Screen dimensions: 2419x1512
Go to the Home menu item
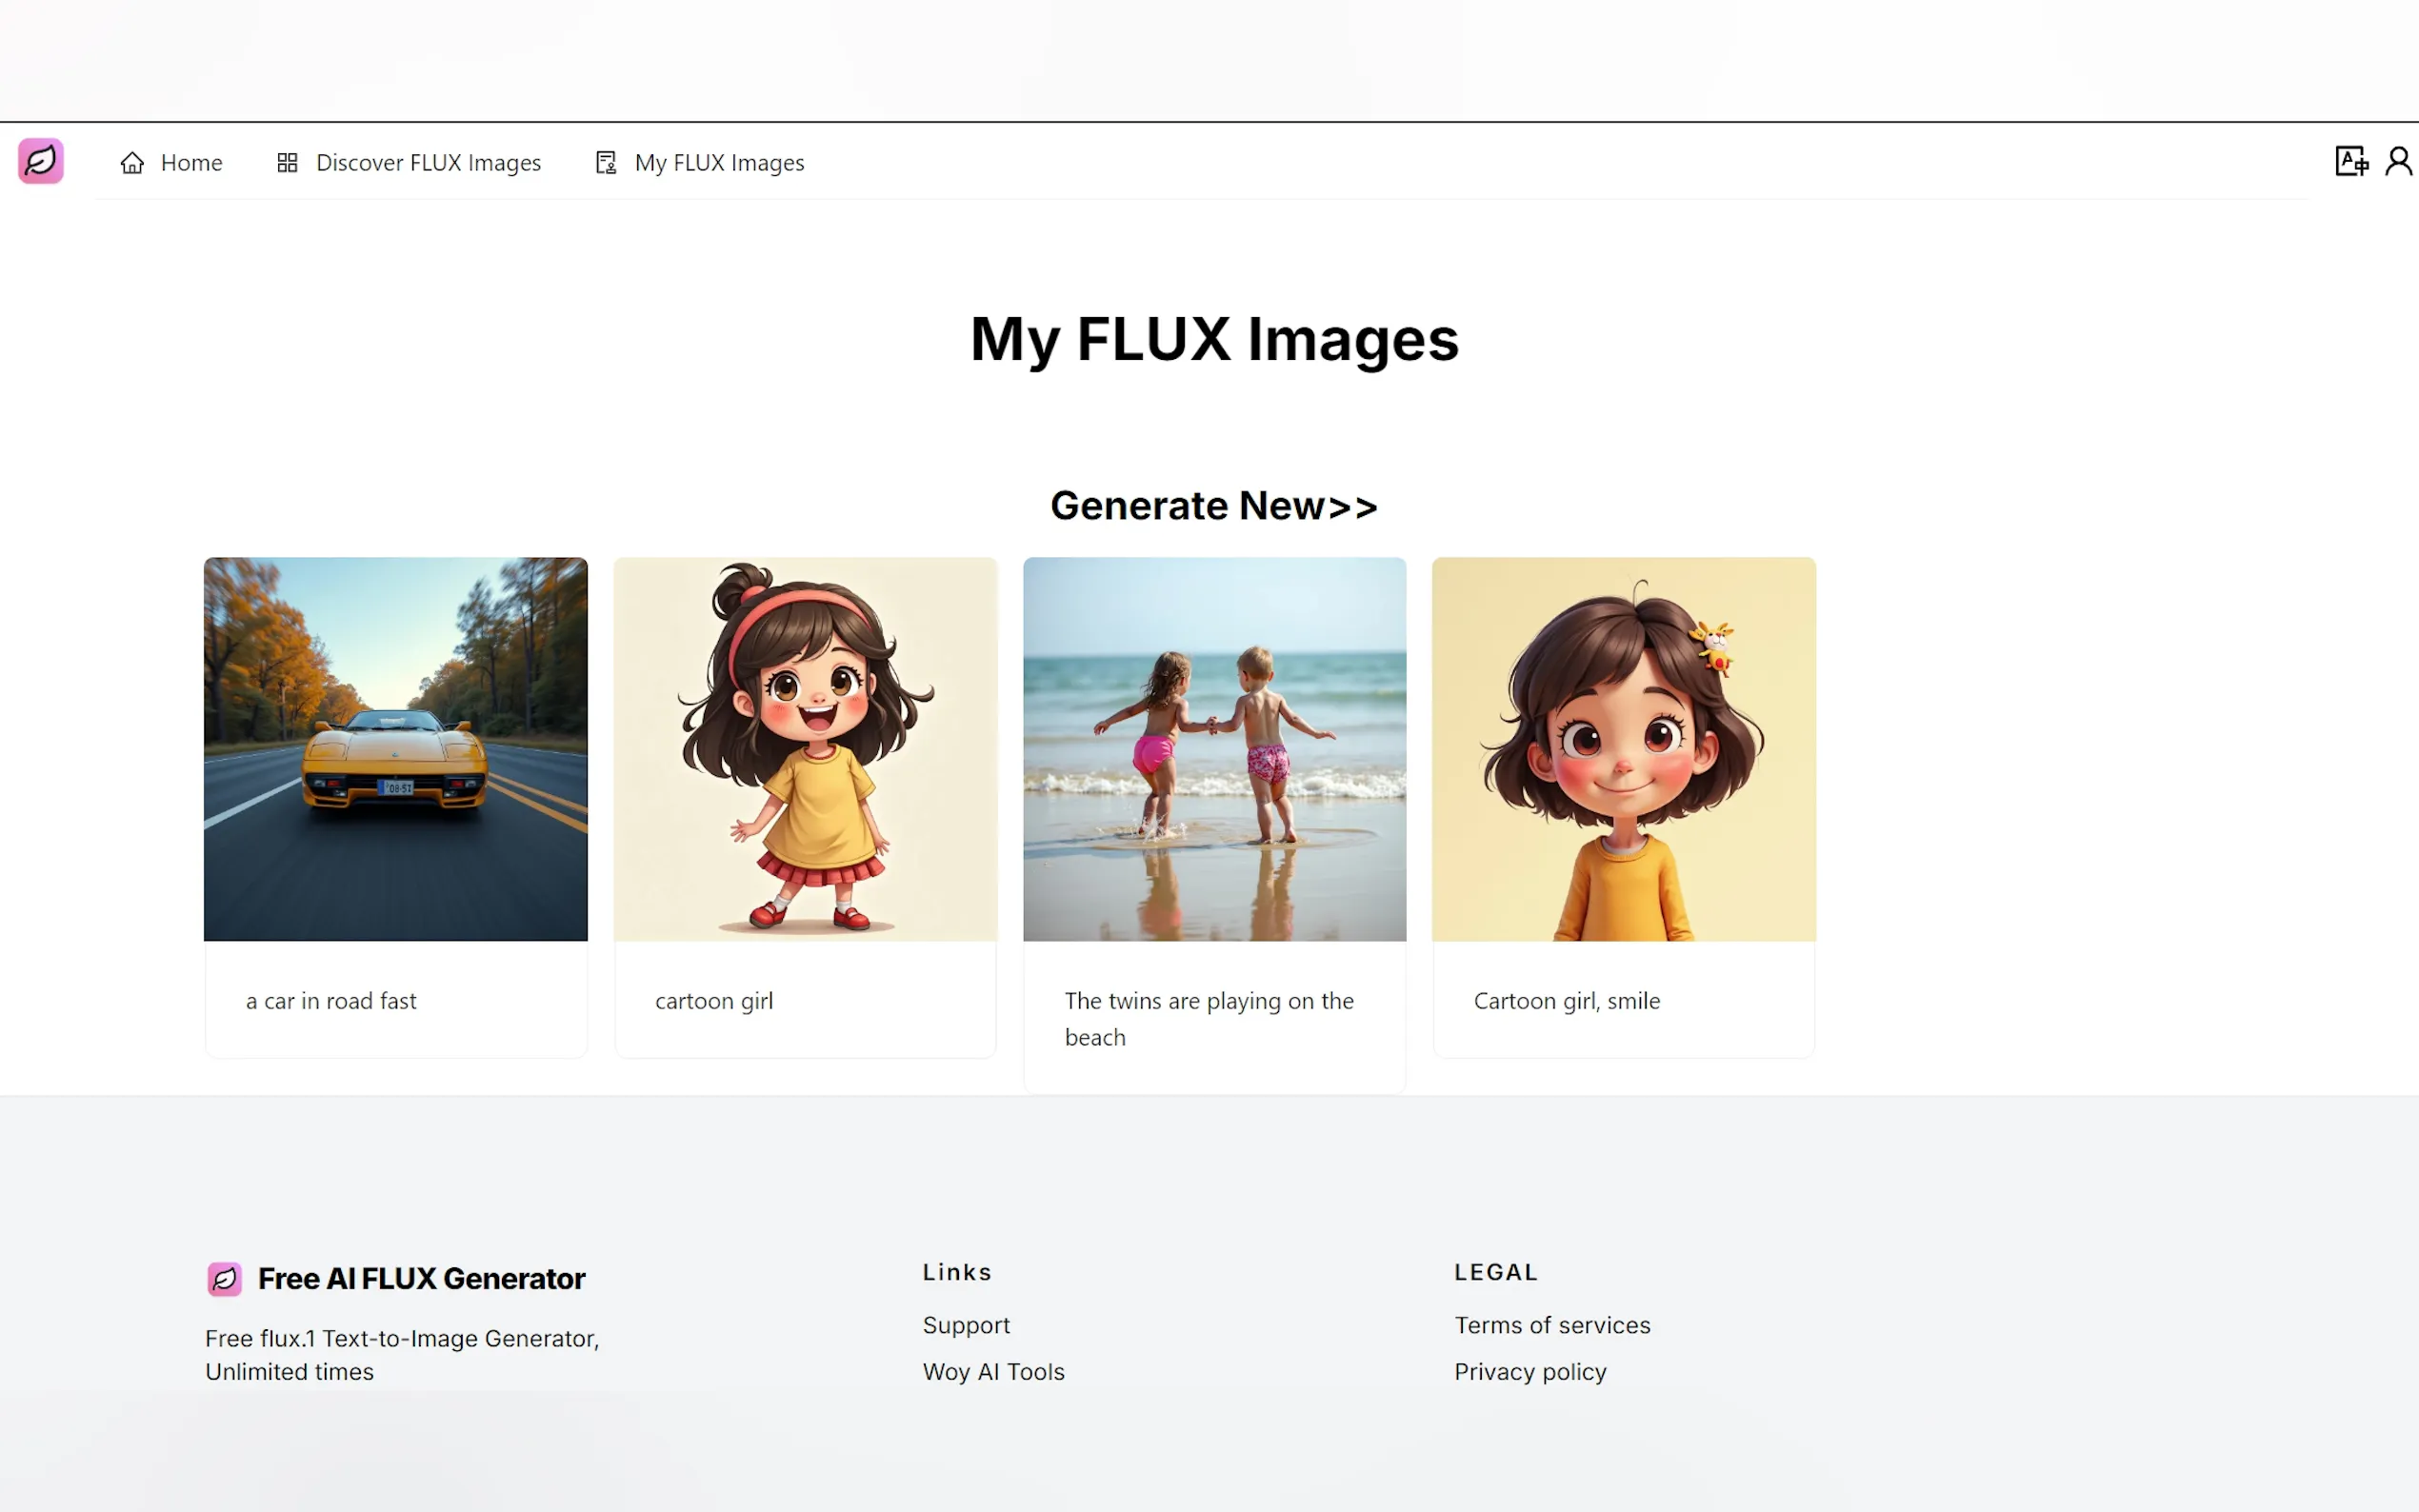191,163
